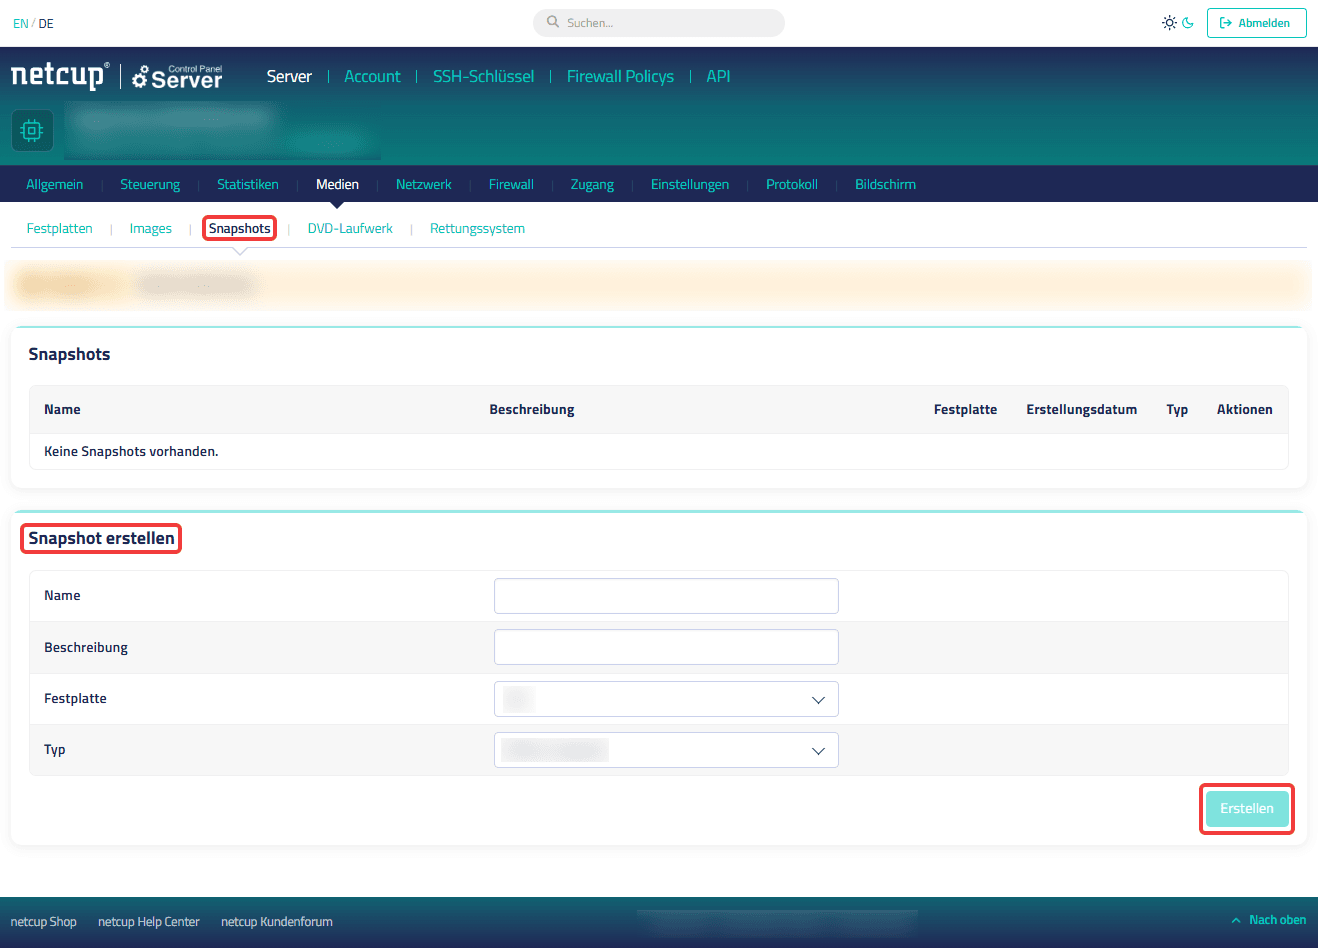Open netcup Help Center link

click(149, 922)
